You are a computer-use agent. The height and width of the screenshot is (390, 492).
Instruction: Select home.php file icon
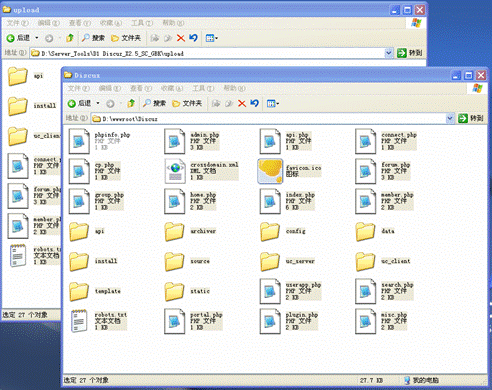[x=175, y=201]
